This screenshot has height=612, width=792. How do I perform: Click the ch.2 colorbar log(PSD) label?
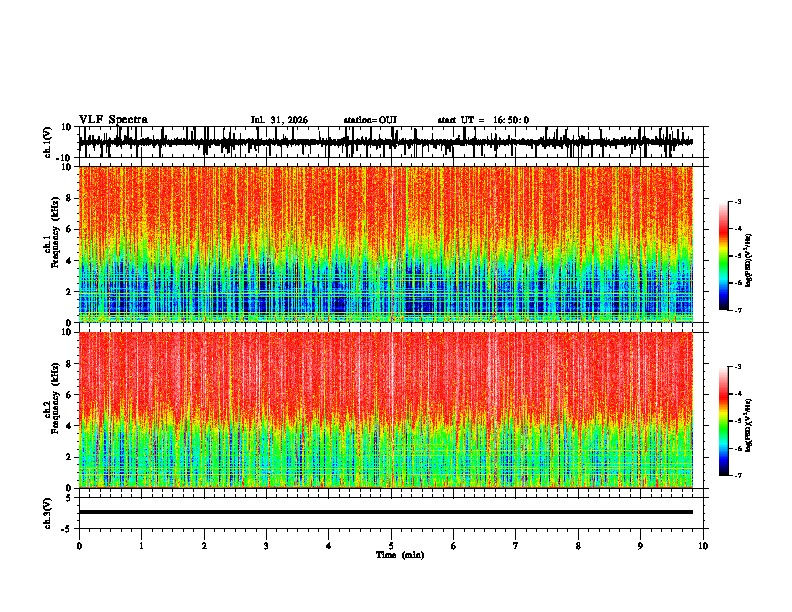point(749,426)
